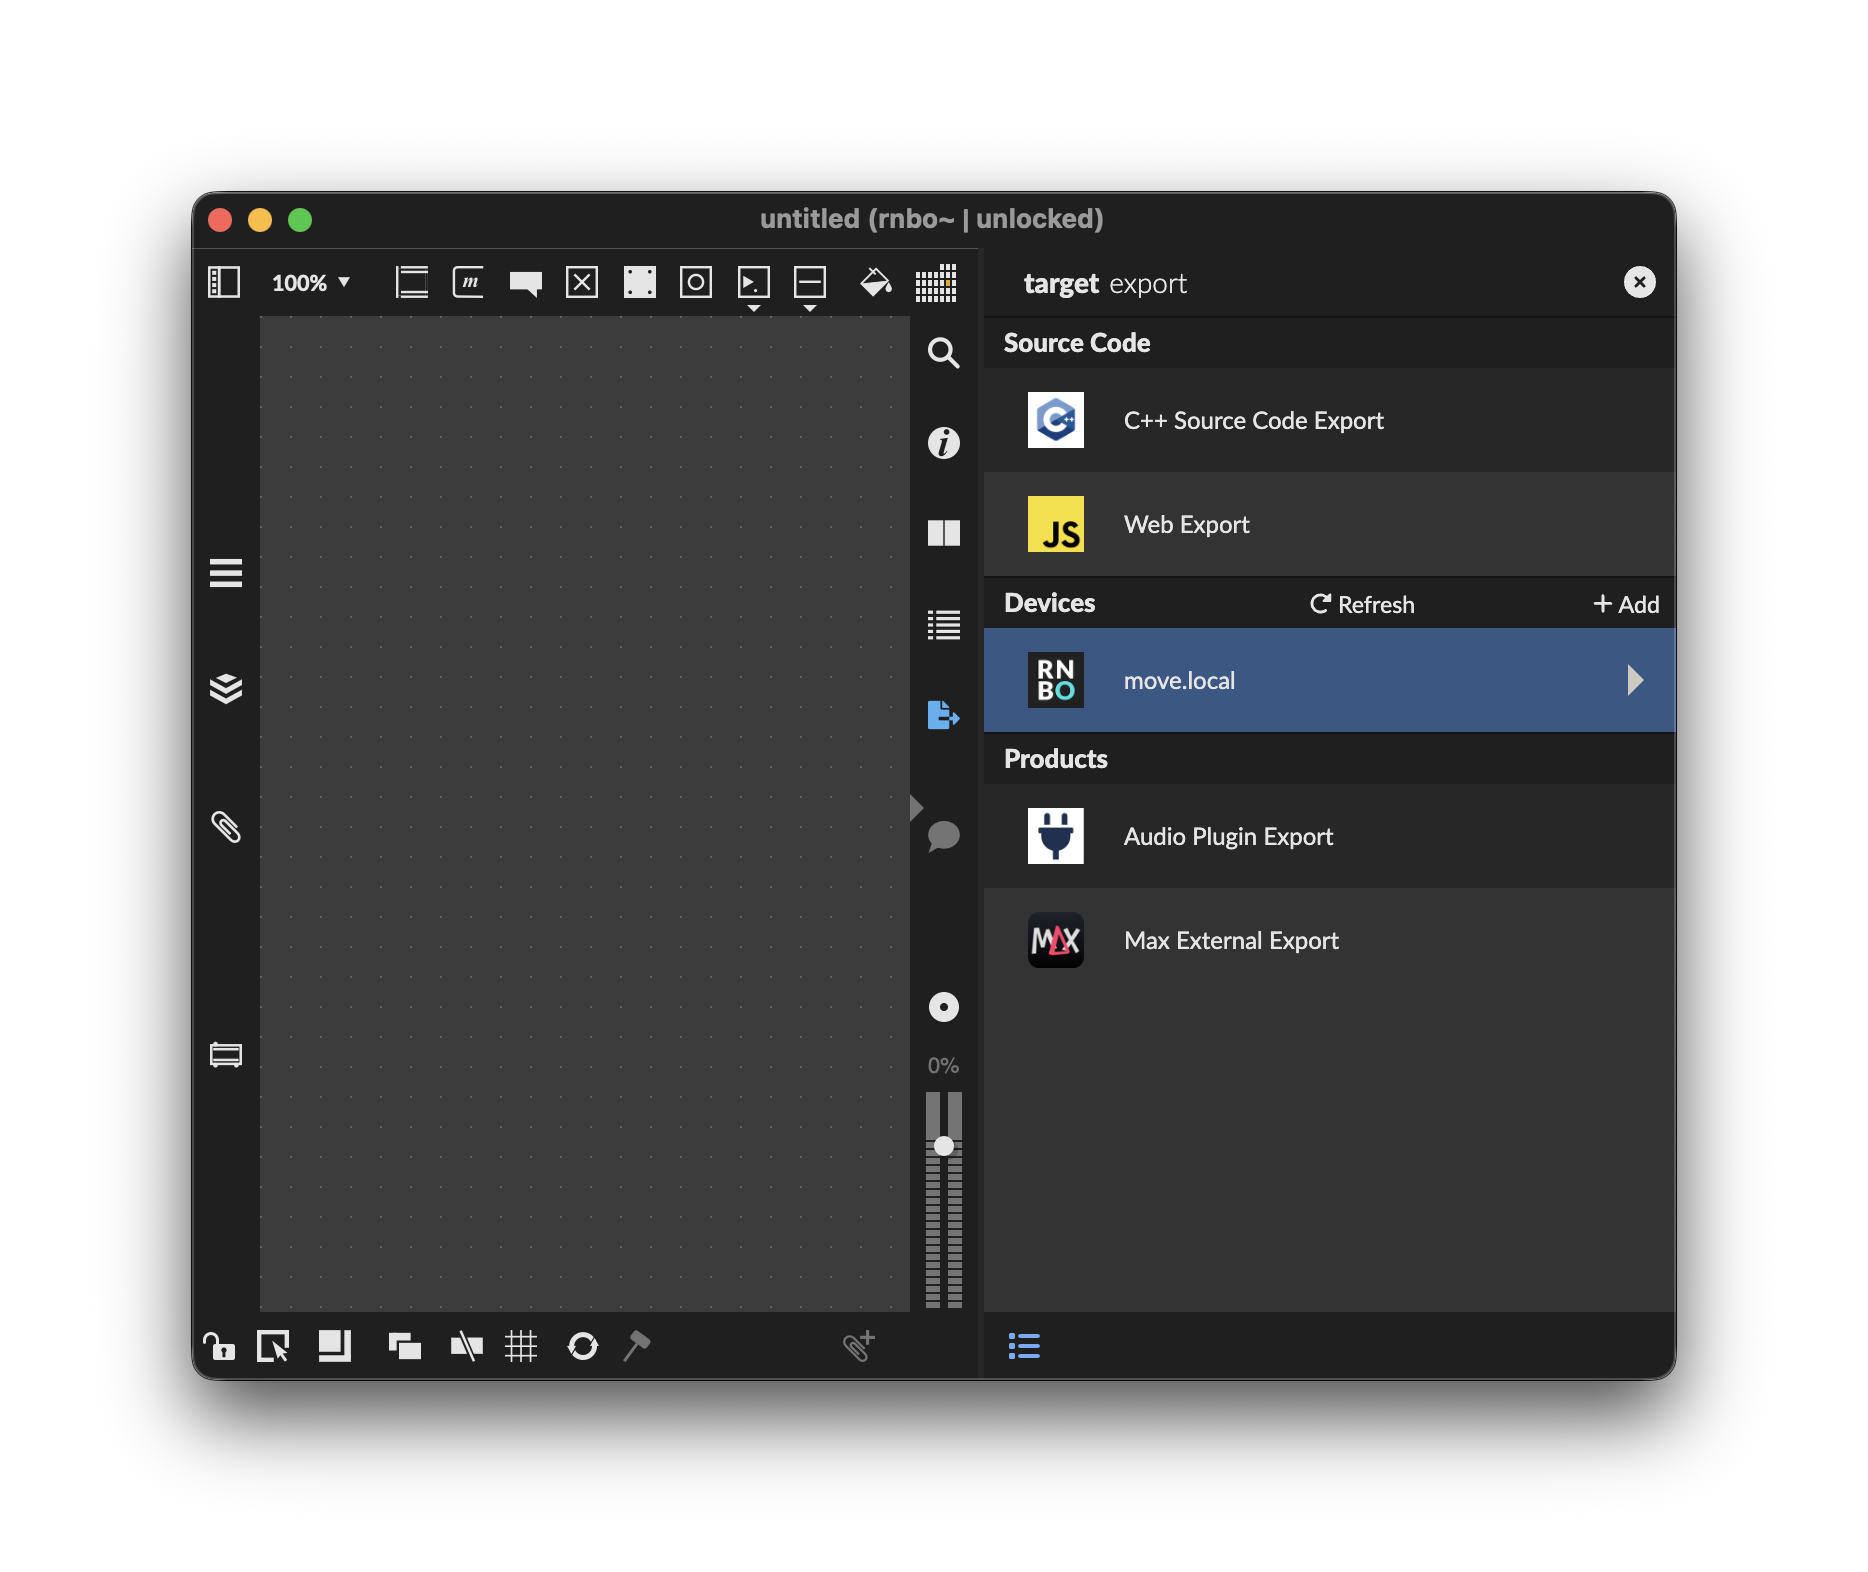
Task: Click the hammer build icon
Action: tap(637, 1346)
